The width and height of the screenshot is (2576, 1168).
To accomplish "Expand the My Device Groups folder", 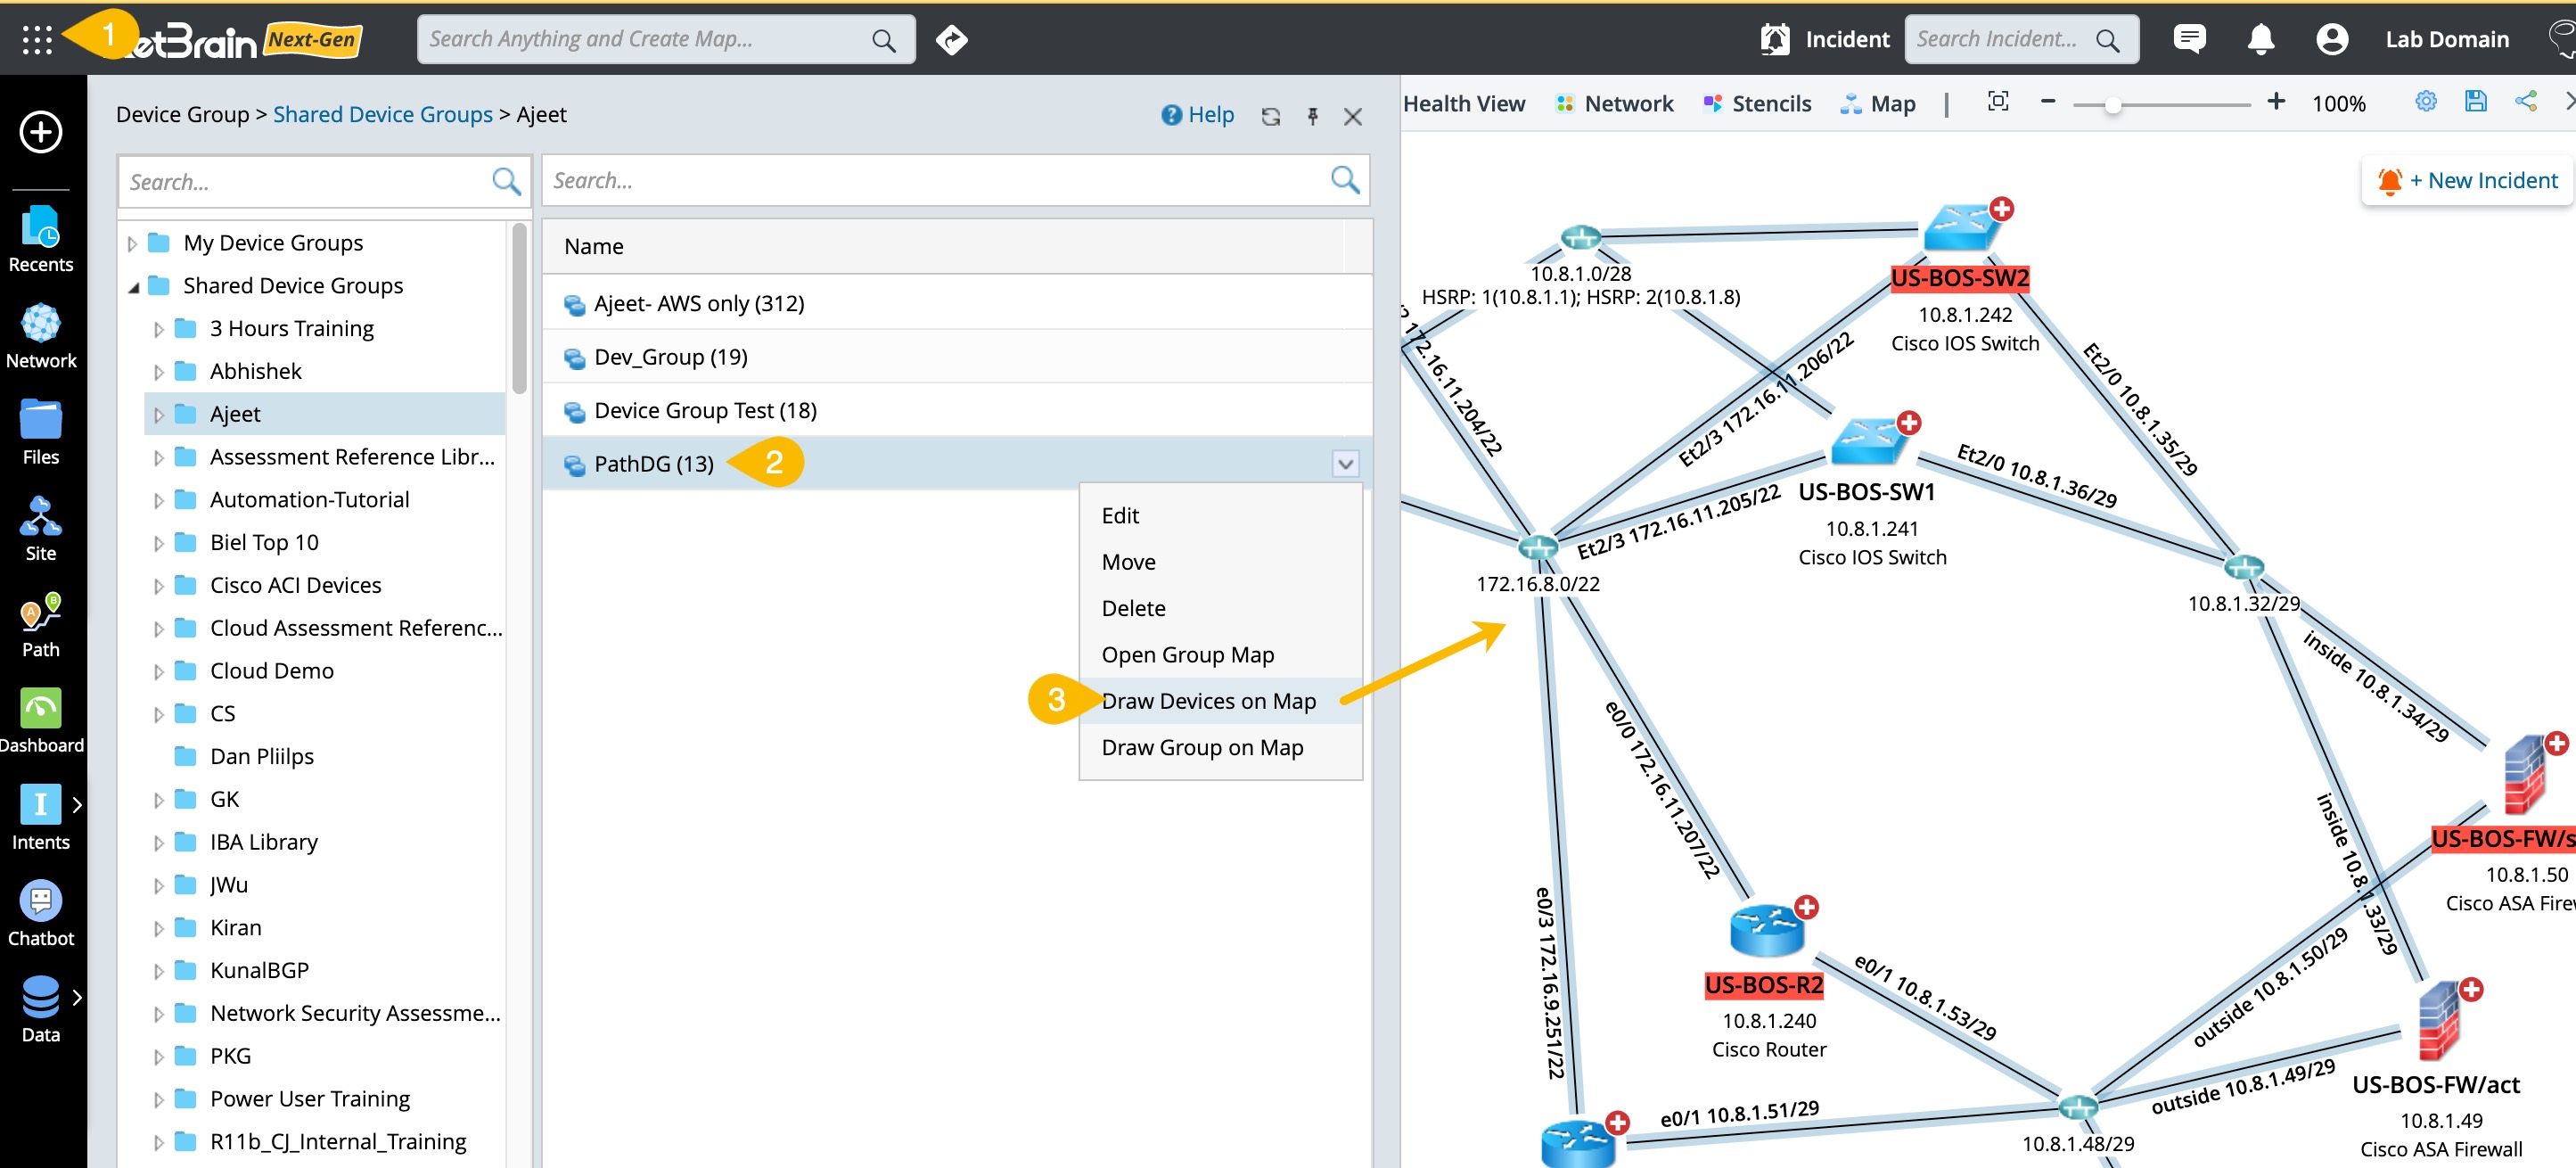I will [x=132, y=243].
